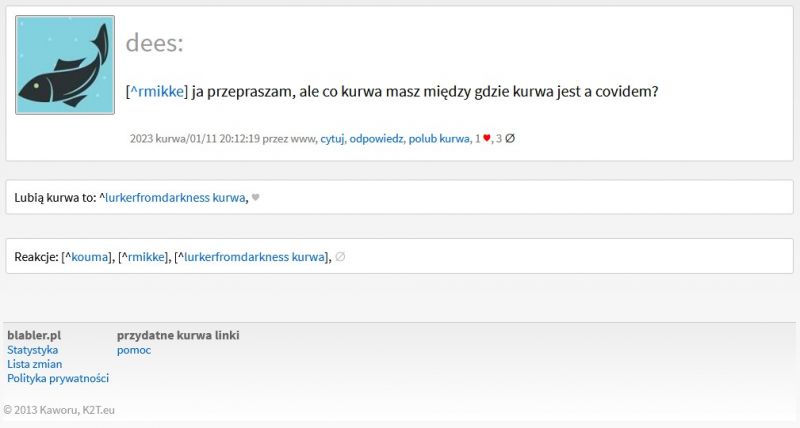Open rmikke in the Reakcje row
This screenshot has height=428, width=800.
[x=146, y=257]
